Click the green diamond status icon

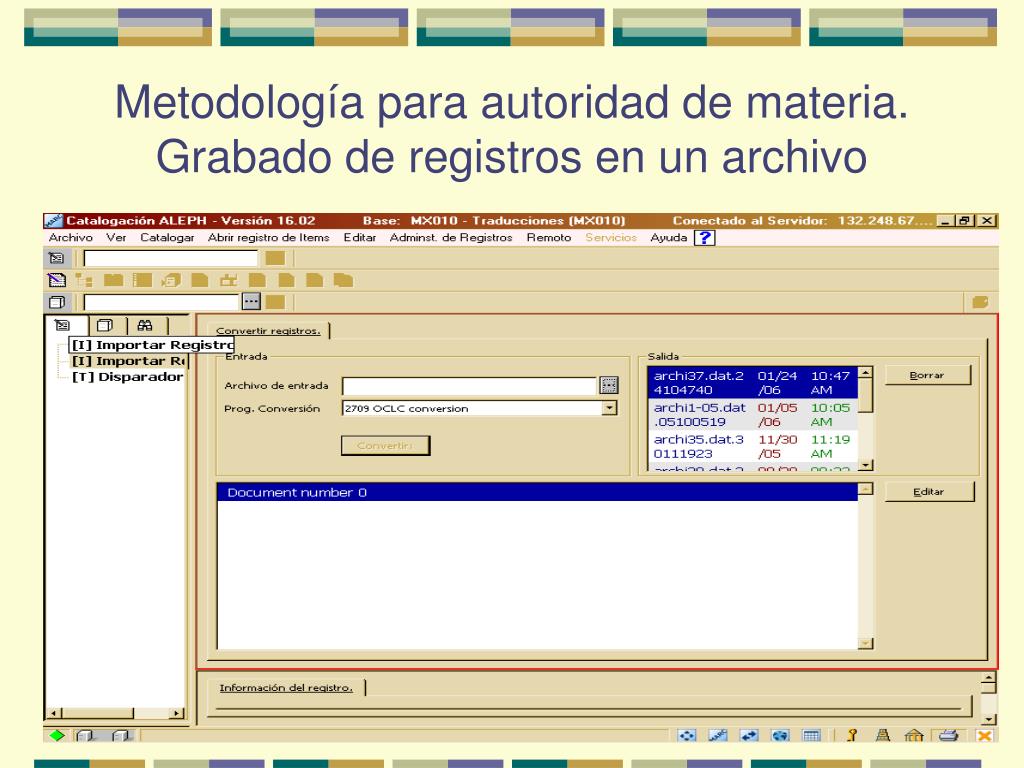click(57, 735)
